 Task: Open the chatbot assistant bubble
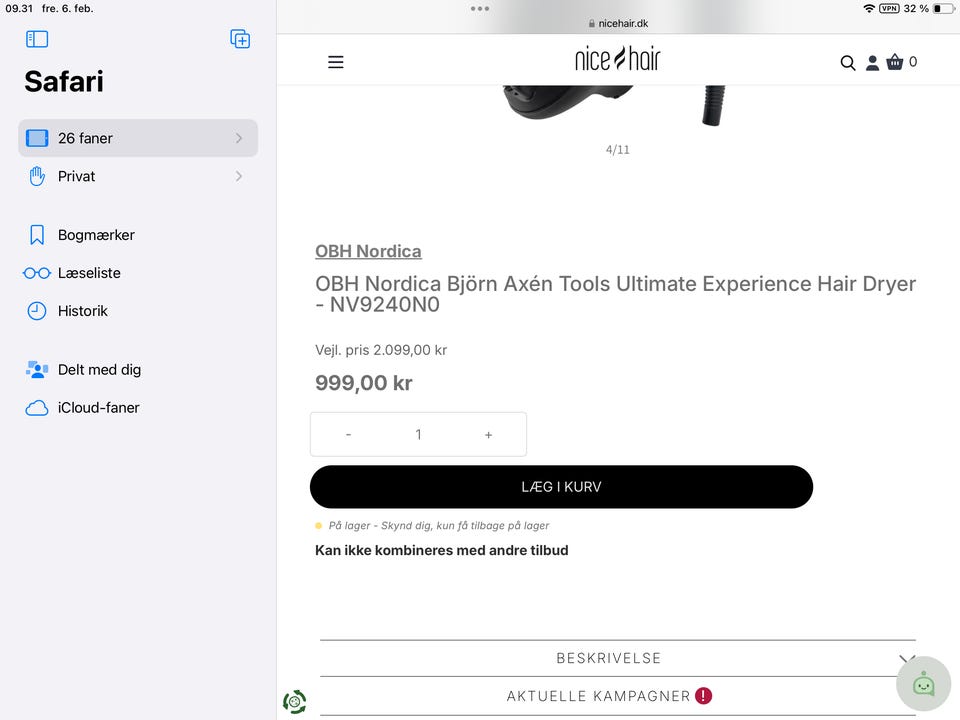[923, 684]
